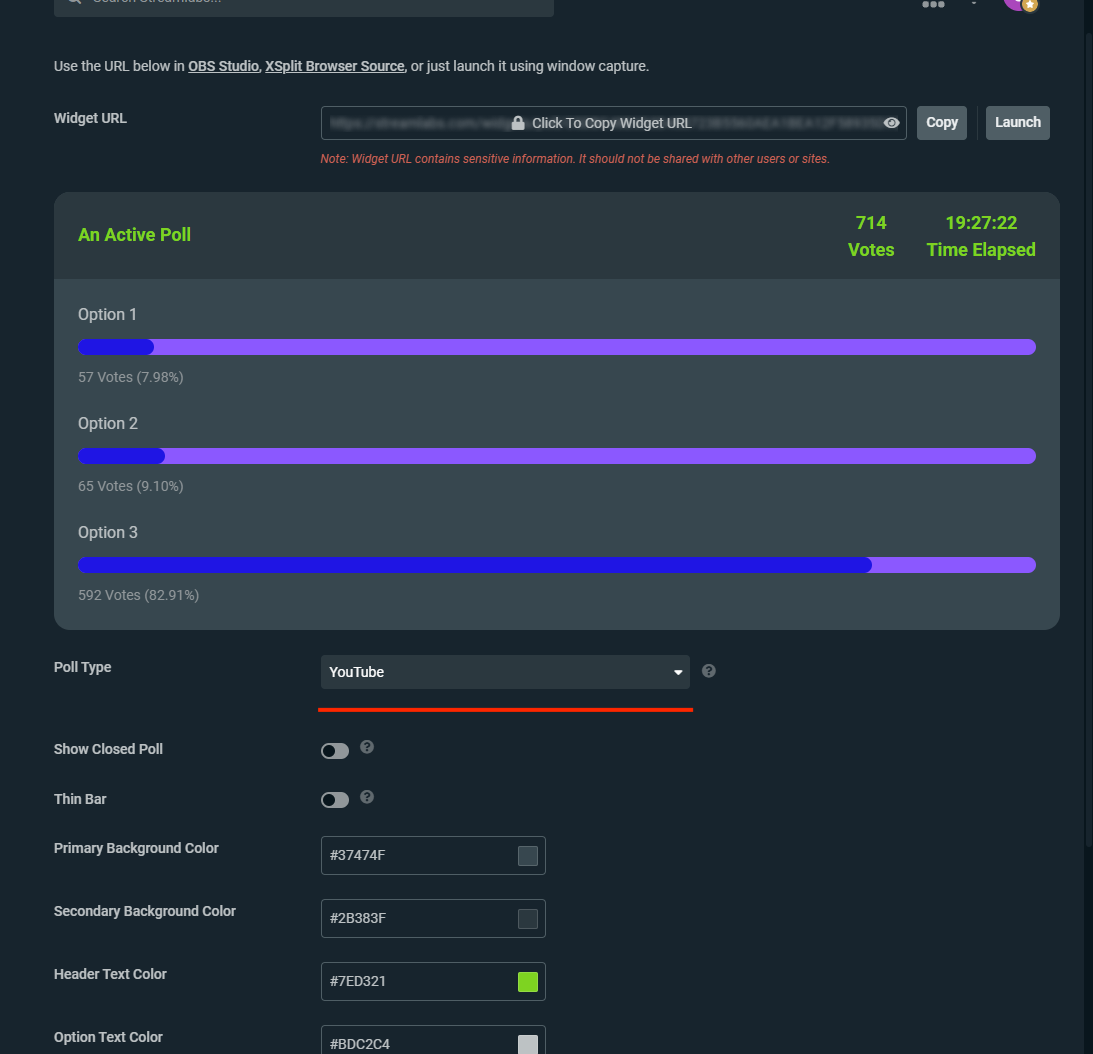Click the lock icon in the Widget URL field
This screenshot has width=1093, height=1054.
[x=517, y=122]
